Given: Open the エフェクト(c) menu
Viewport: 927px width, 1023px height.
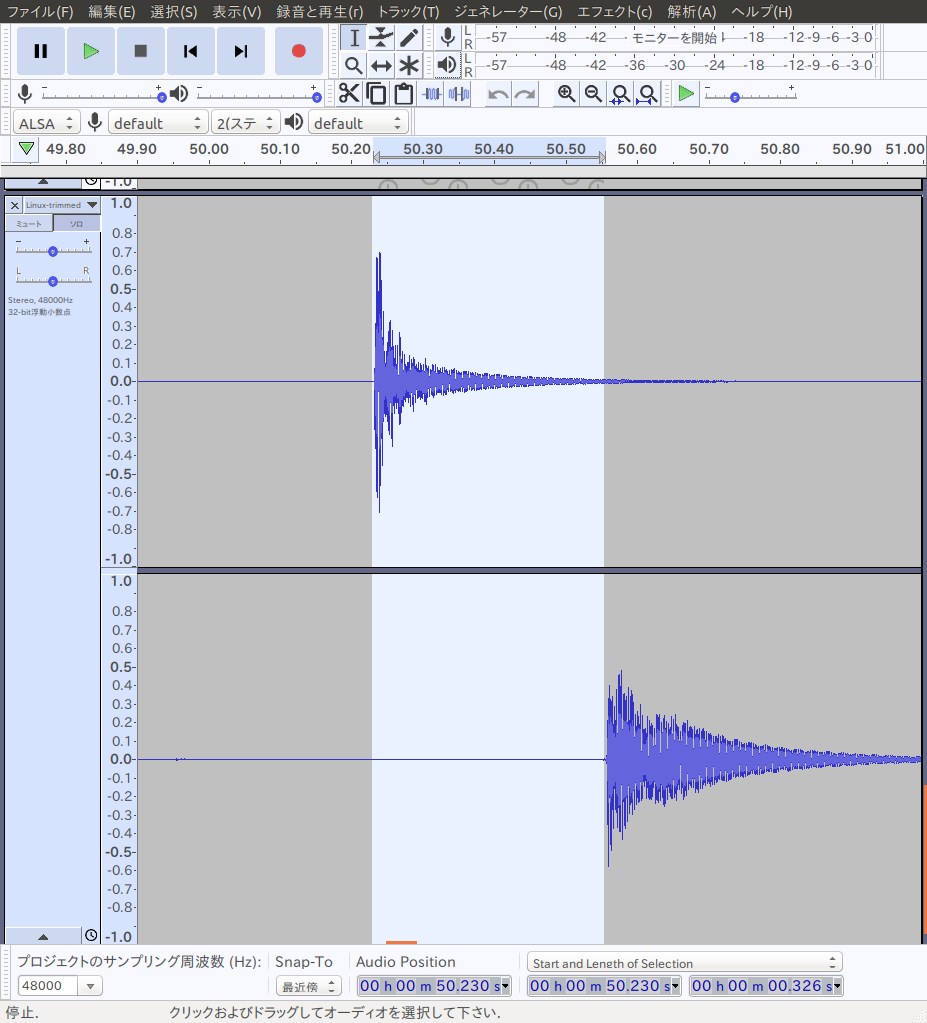Looking at the screenshot, I should 615,12.
